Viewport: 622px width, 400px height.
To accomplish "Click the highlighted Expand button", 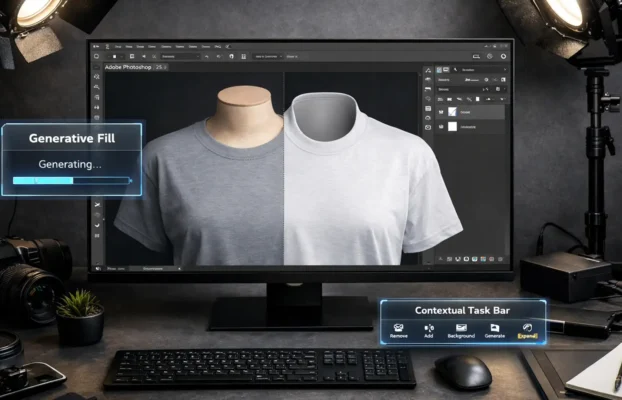I will [x=527, y=331].
